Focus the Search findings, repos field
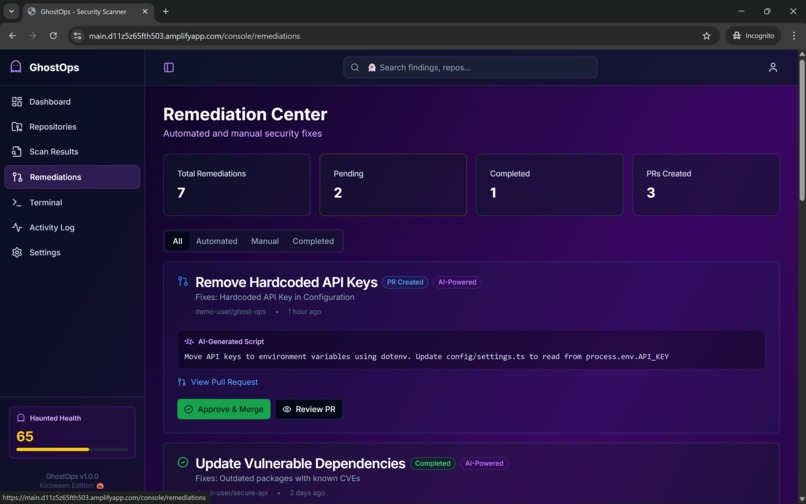This screenshot has height=504, width=806. click(470, 67)
